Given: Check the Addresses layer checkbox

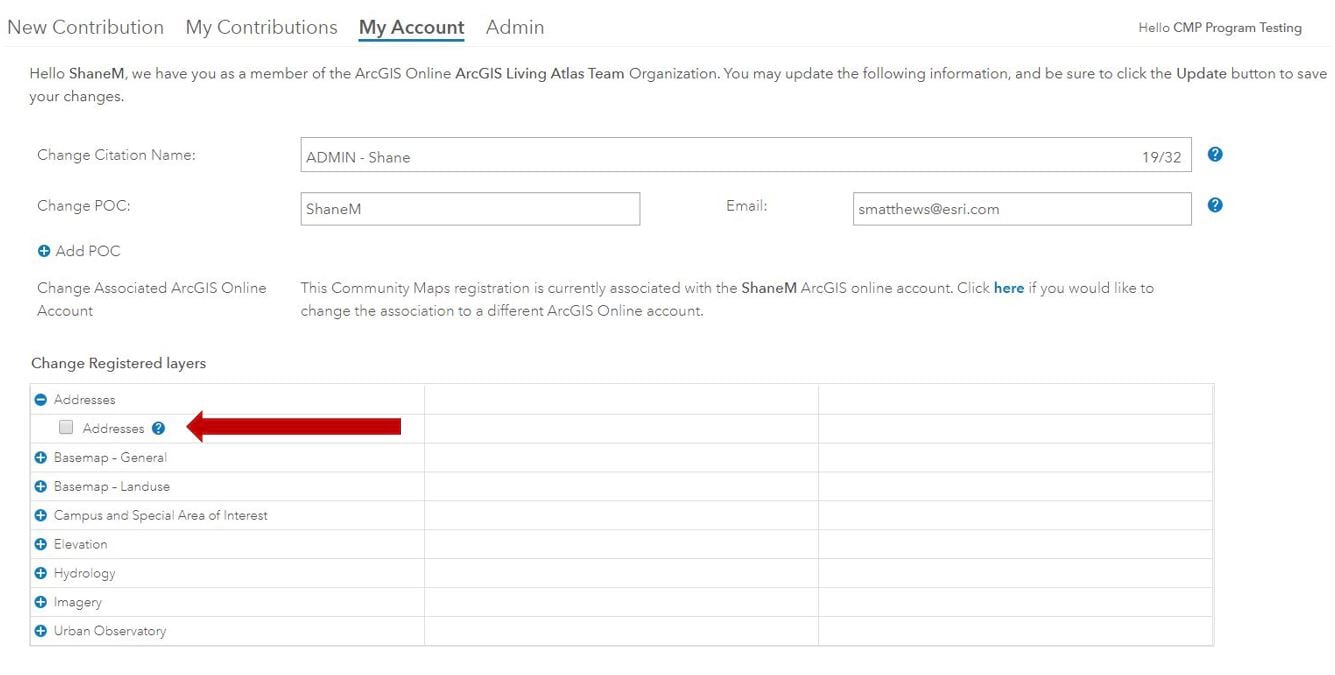Looking at the screenshot, I should pos(67,427).
